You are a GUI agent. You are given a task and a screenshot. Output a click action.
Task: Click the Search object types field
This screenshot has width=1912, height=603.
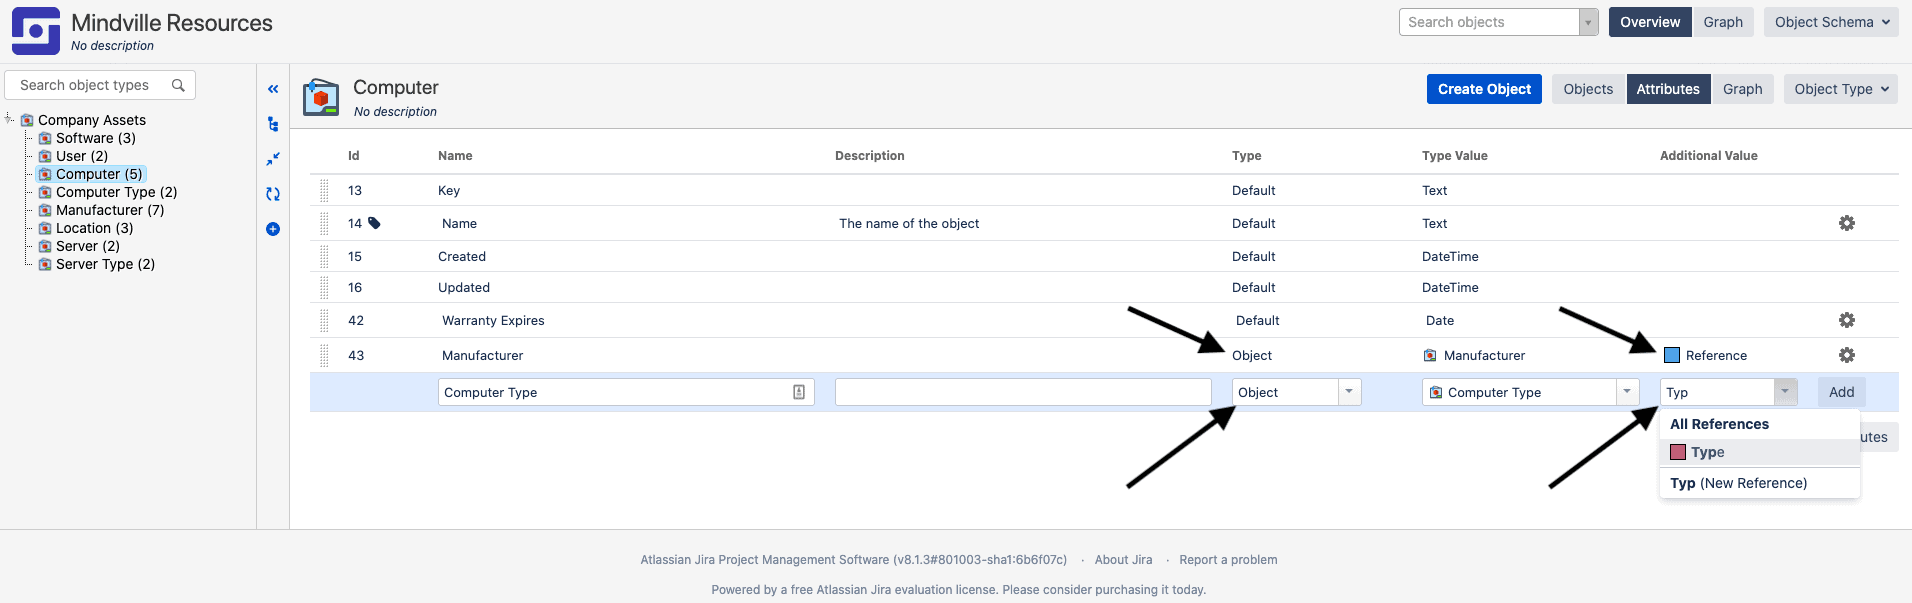click(100, 85)
